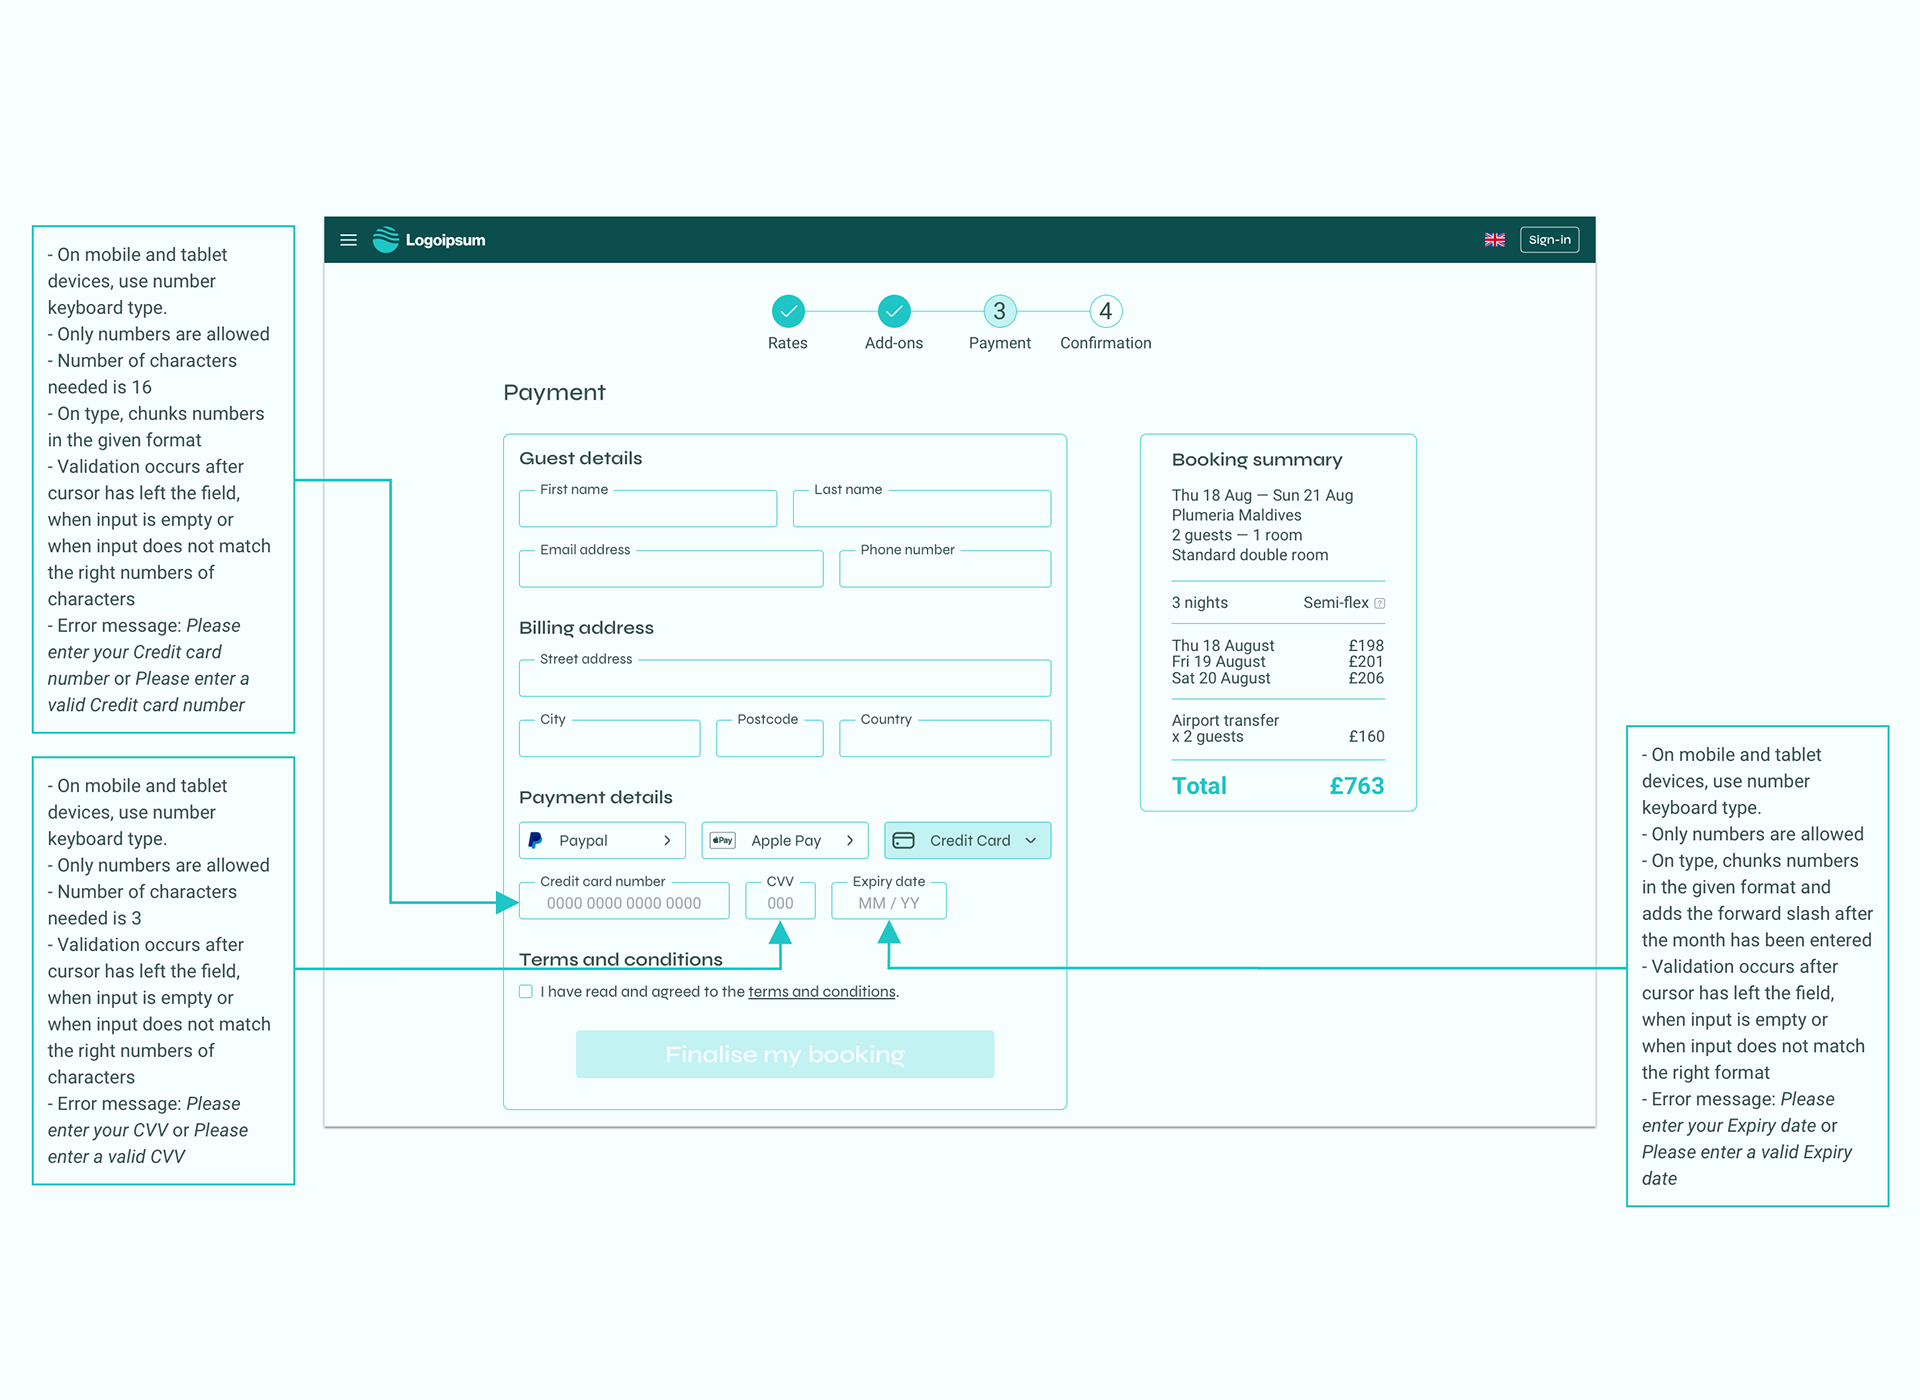The width and height of the screenshot is (1920, 1400).
Task: Open the terms and conditions link
Action: 822,992
